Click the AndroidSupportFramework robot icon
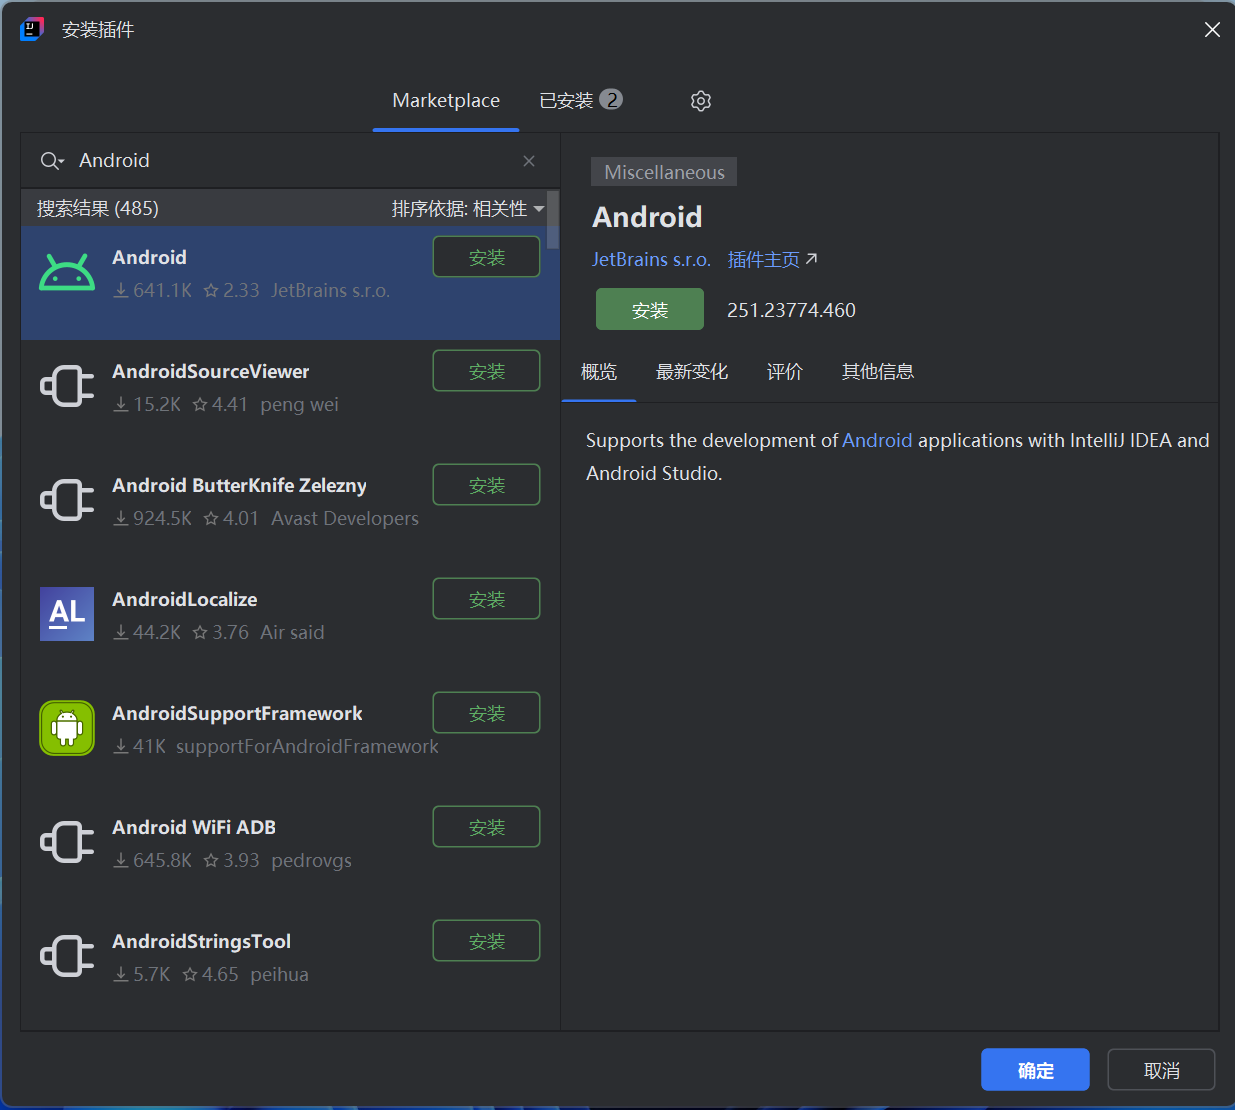 tap(67, 728)
